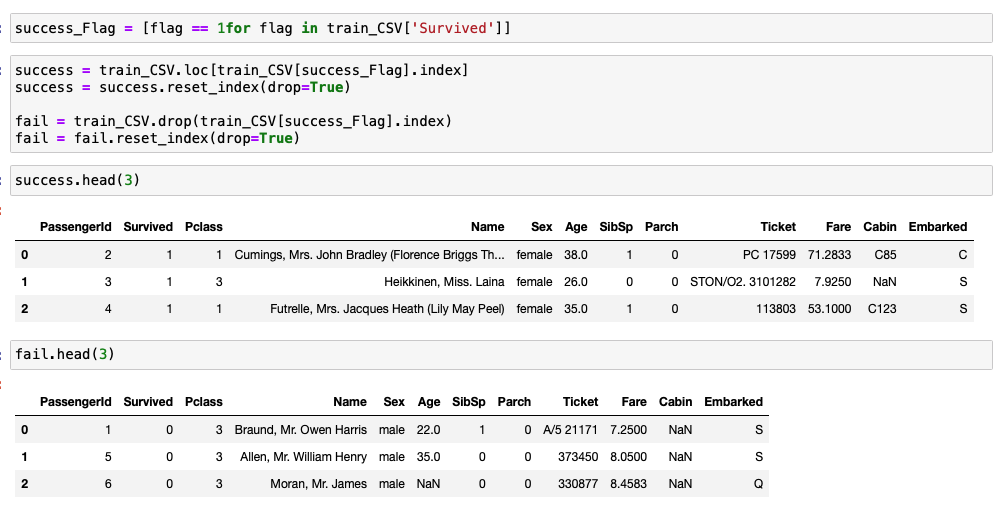Image resolution: width=1003 pixels, height=505 pixels.
Task: Click Futrelle, Mrs. Jacques Heath name cell
Action: pos(387,309)
